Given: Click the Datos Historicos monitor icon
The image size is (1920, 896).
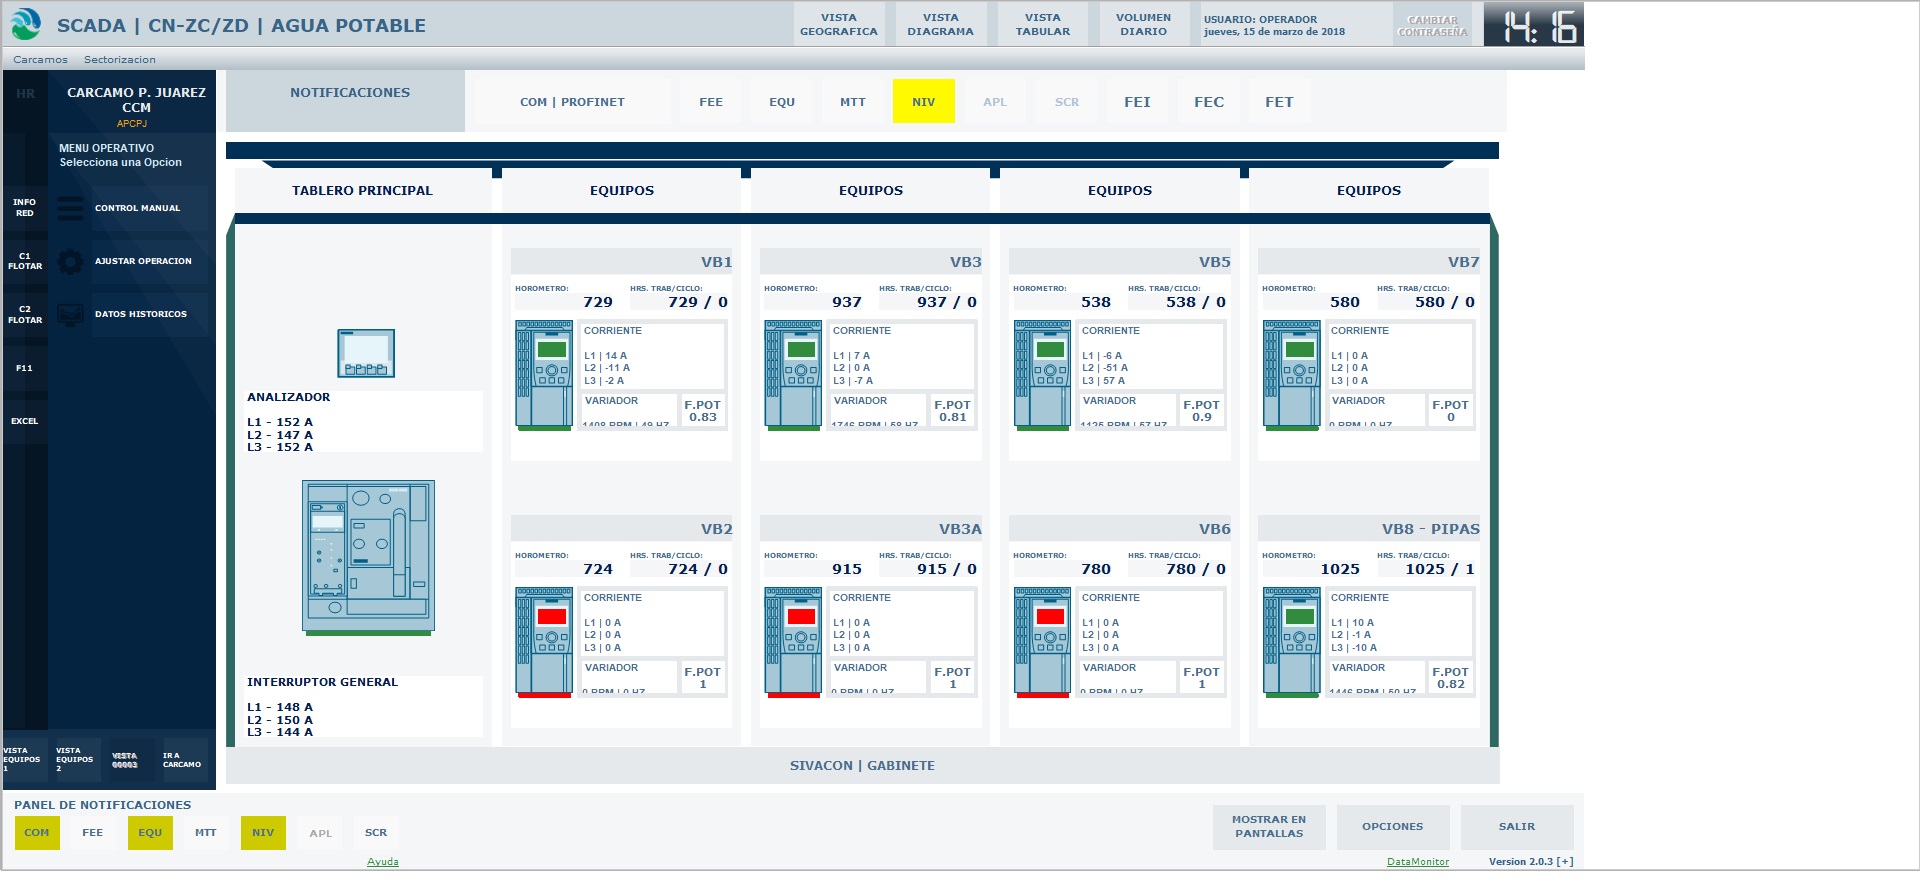Looking at the screenshot, I should 70,315.
